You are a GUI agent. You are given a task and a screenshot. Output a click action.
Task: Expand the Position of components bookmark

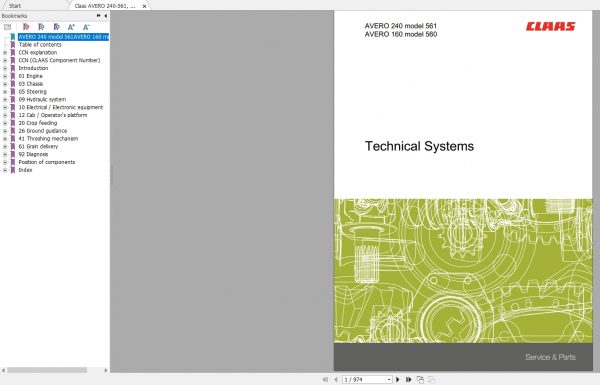(x=5, y=162)
